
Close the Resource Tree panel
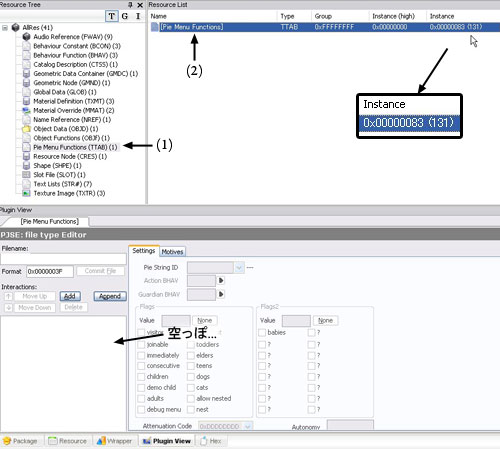140,5
